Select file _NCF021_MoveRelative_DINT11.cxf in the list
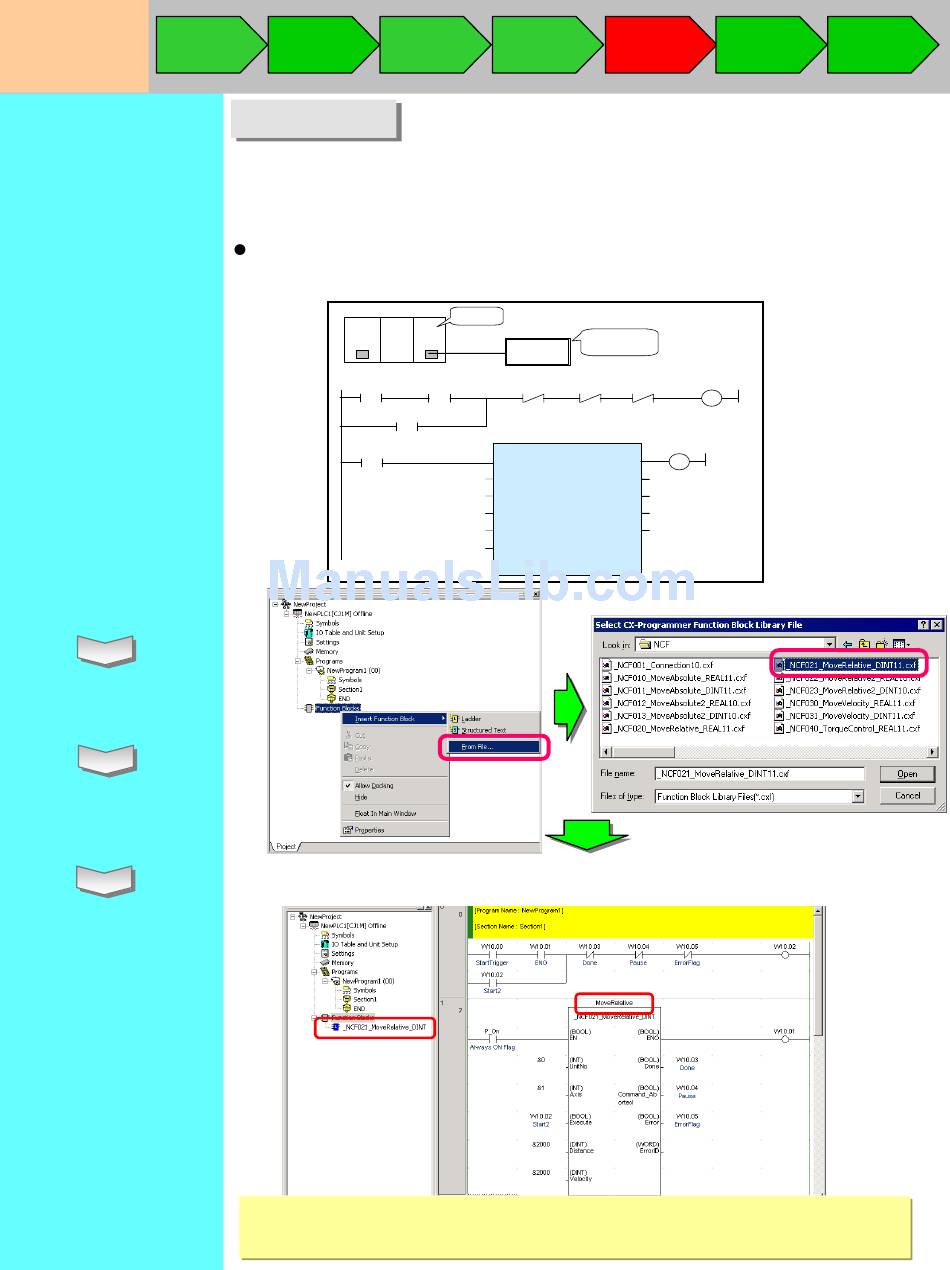This screenshot has height=1270, width=950. coord(844,664)
